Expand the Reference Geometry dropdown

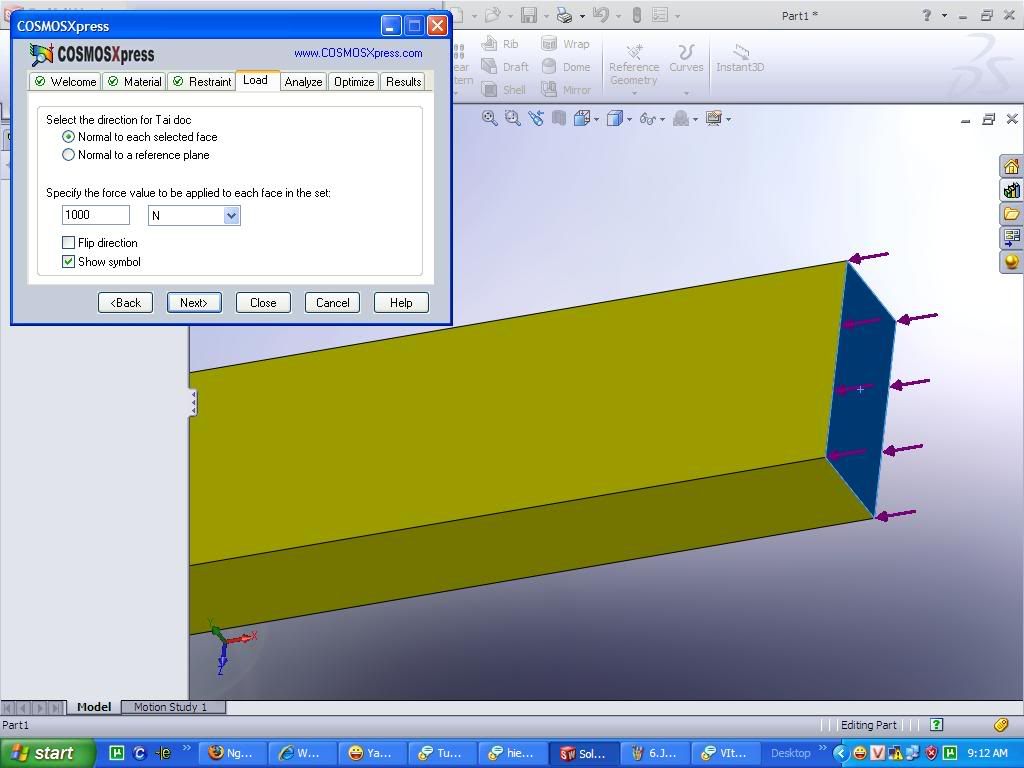tap(634, 93)
